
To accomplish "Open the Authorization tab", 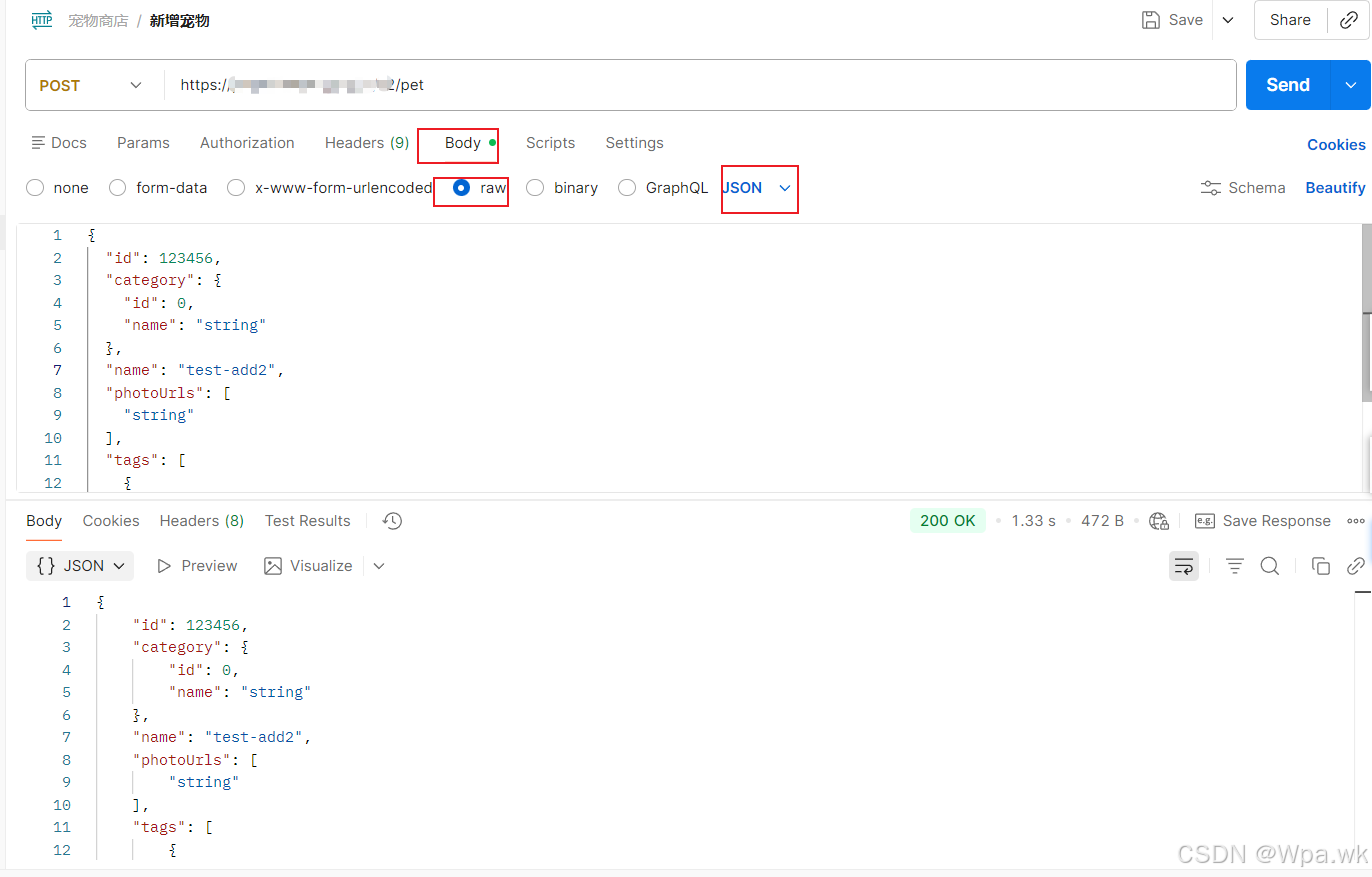I will click(x=247, y=143).
